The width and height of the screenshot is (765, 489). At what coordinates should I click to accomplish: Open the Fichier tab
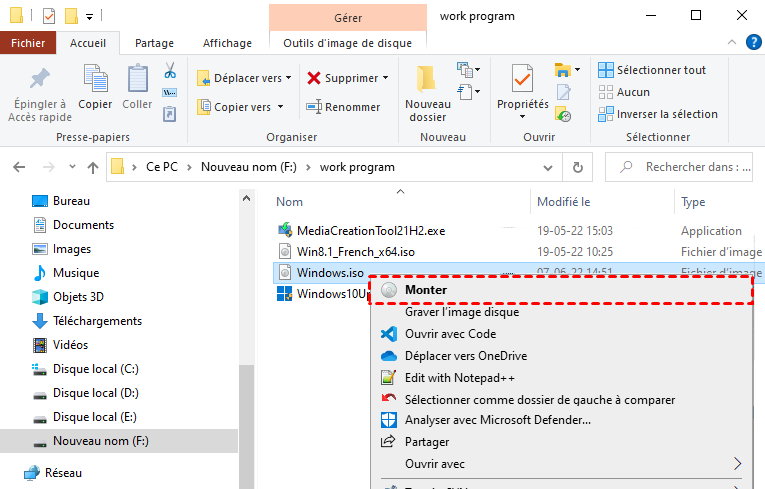[x=28, y=43]
